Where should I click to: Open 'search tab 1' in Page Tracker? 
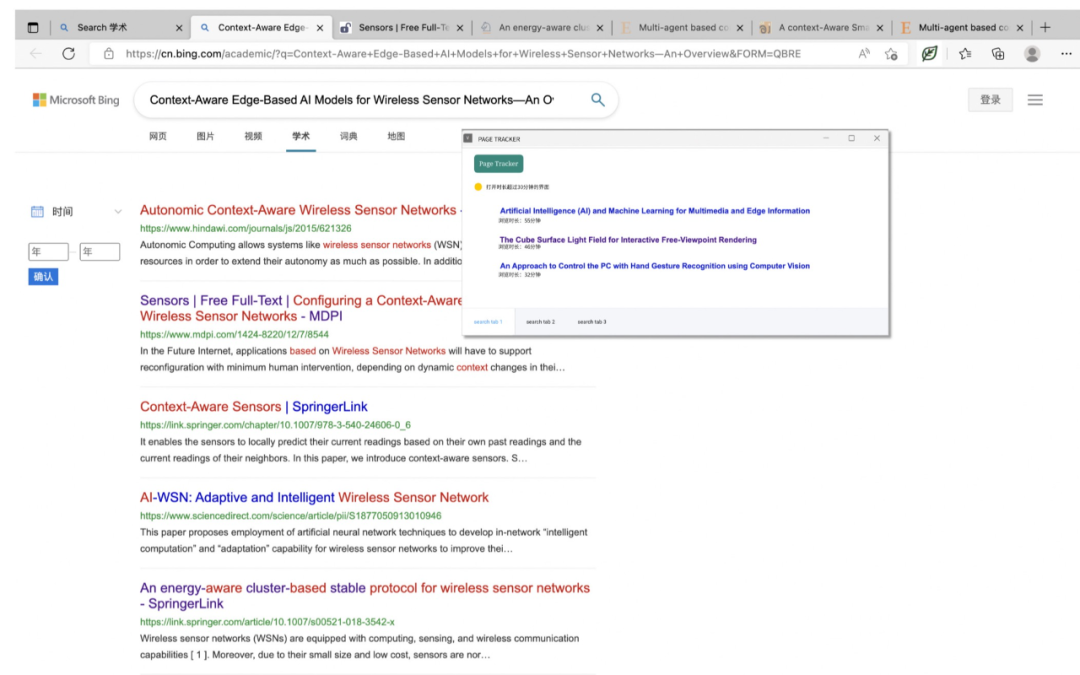(488, 322)
